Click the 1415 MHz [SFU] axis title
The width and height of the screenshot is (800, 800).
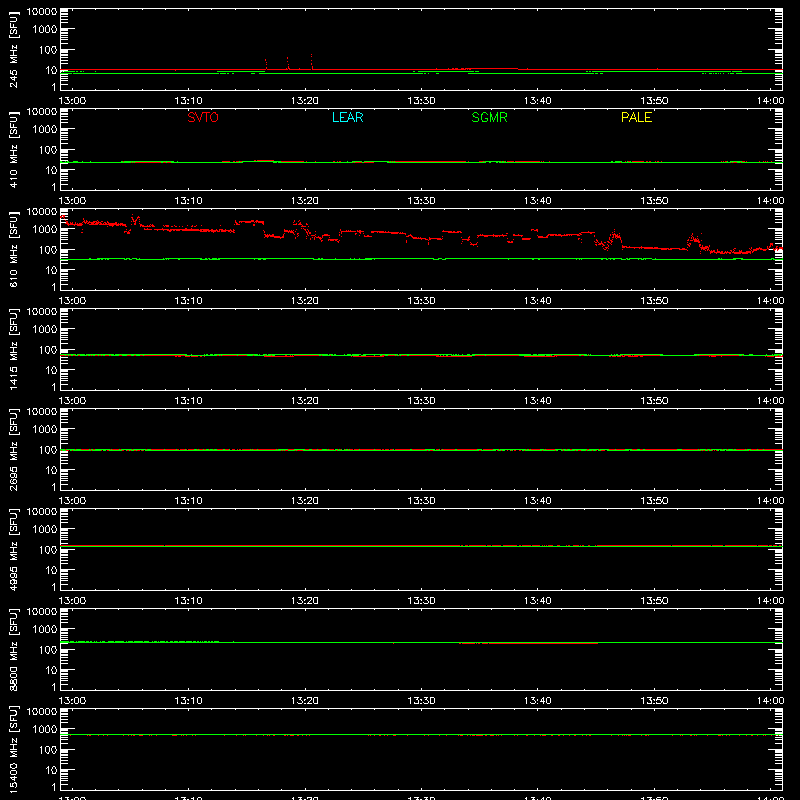(x=13, y=349)
